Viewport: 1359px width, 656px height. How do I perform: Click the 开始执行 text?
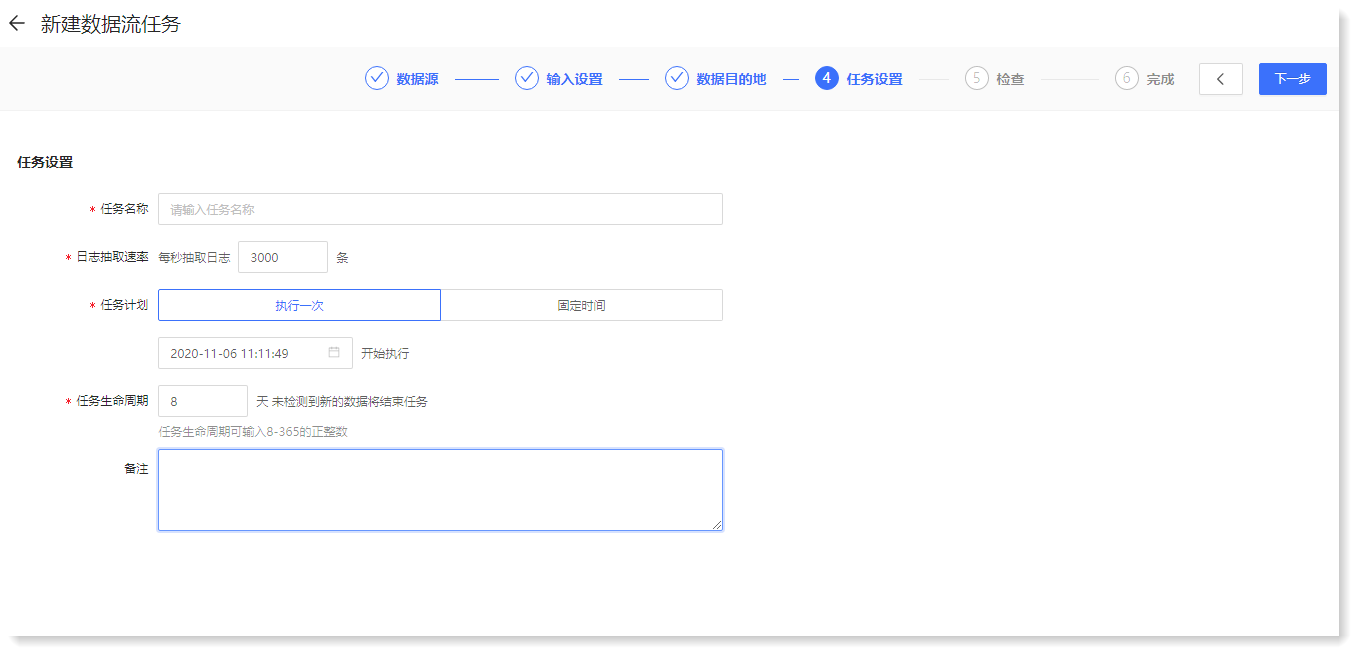(x=385, y=354)
